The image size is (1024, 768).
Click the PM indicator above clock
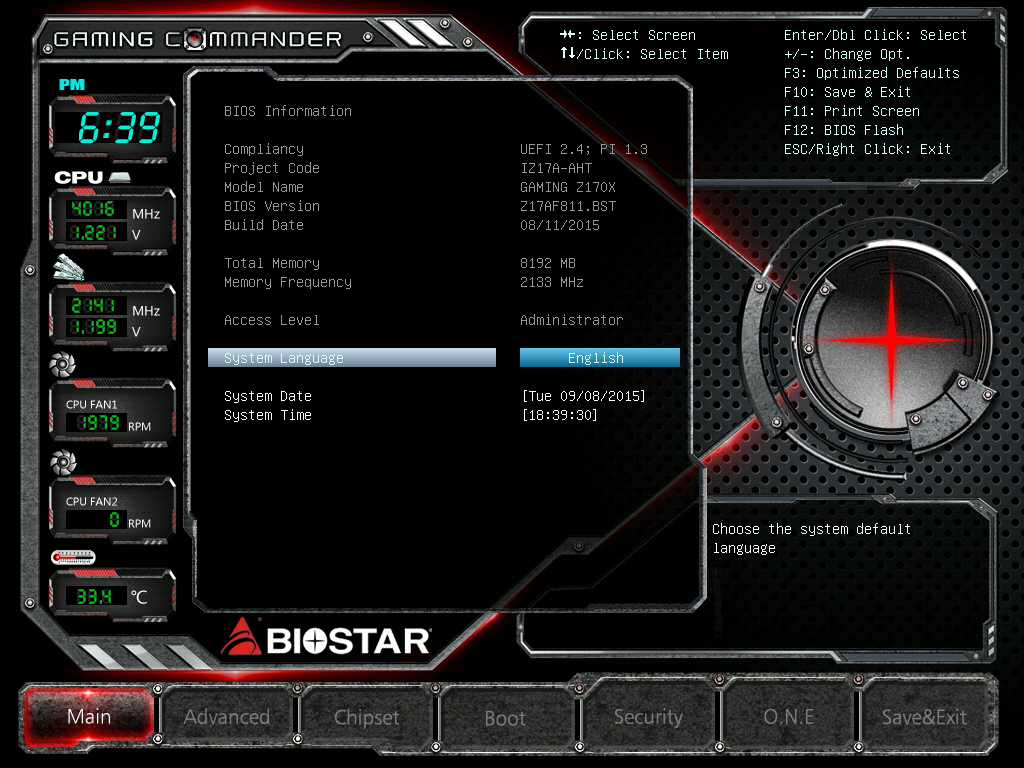pos(72,84)
